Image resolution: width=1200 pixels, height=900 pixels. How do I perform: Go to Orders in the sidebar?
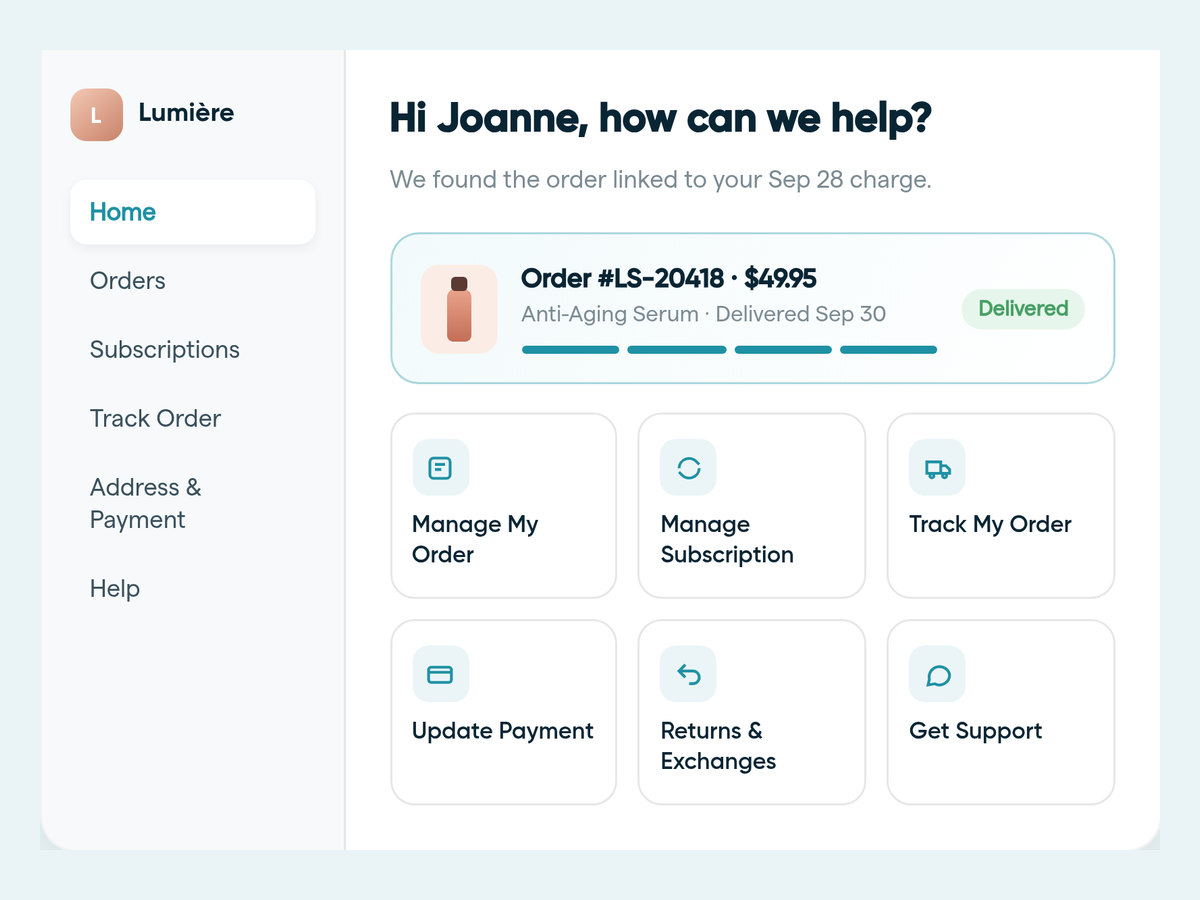[193, 281]
